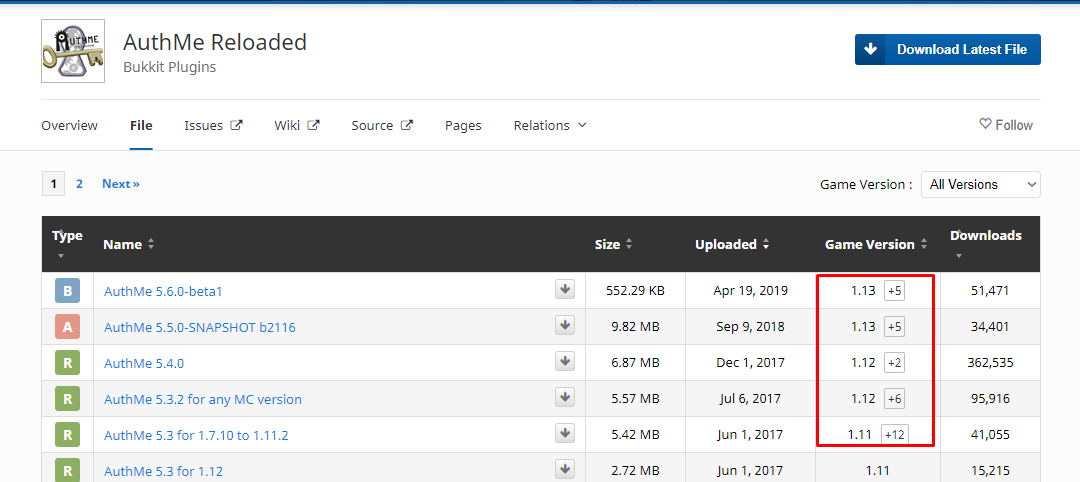Download AuthMe 5.4.0 via arrow icon
Viewport: 1080px width, 482px height.
565,361
